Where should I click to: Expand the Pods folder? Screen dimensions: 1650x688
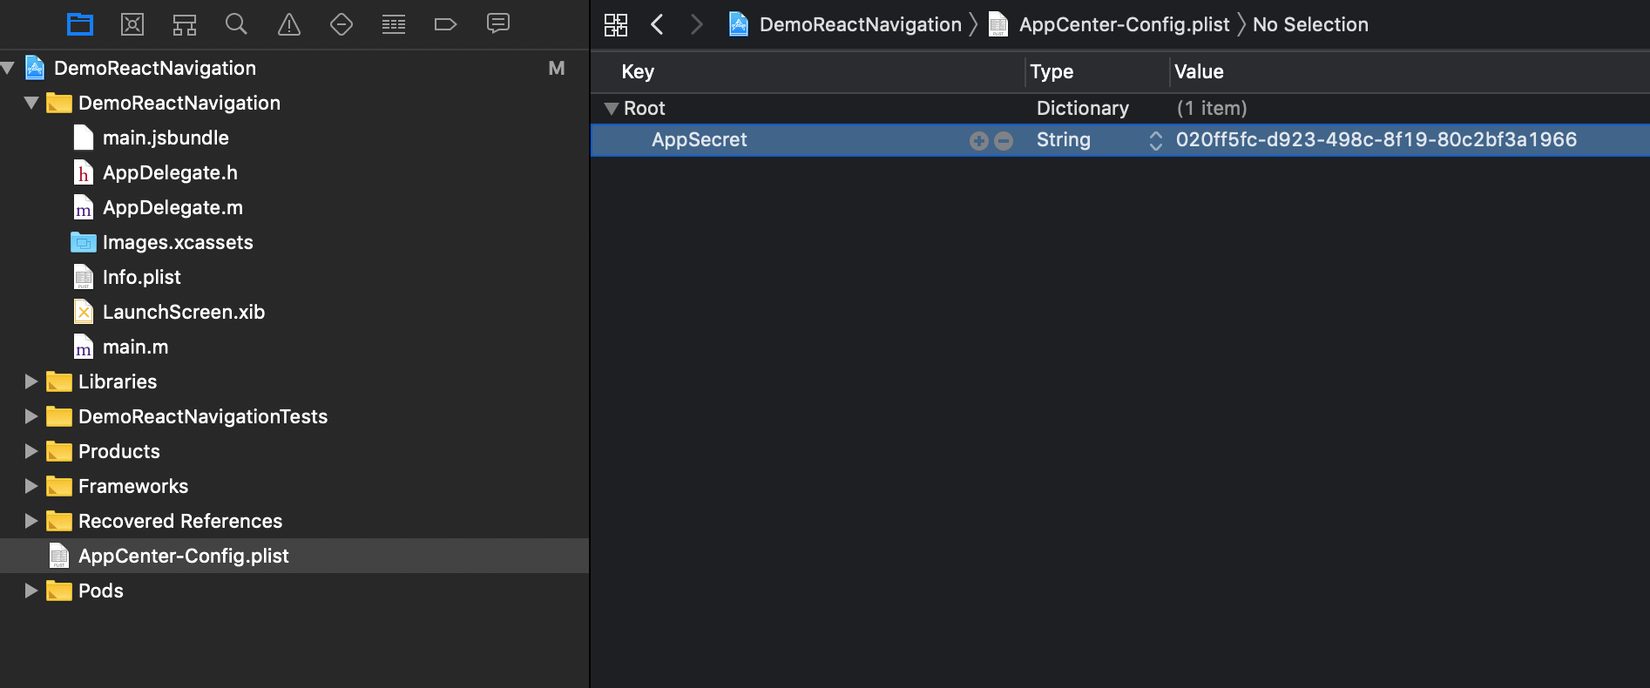tap(31, 590)
